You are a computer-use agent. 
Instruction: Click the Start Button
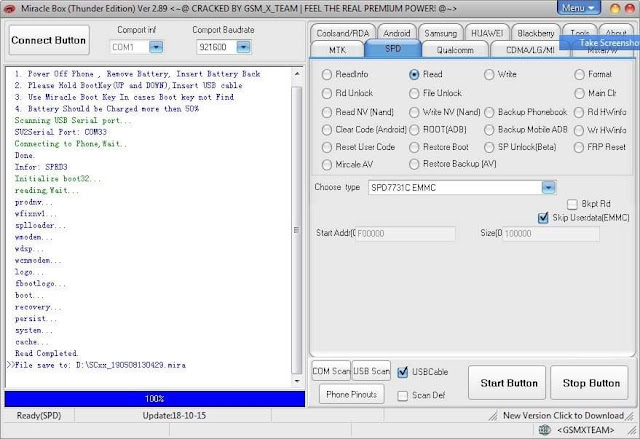click(x=507, y=383)
